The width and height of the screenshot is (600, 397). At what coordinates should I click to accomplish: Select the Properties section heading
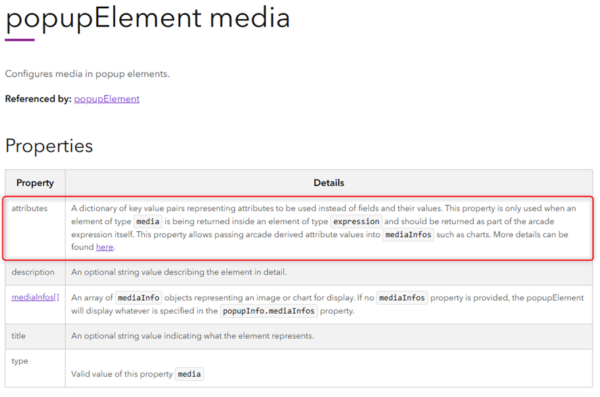click(49, 146)
